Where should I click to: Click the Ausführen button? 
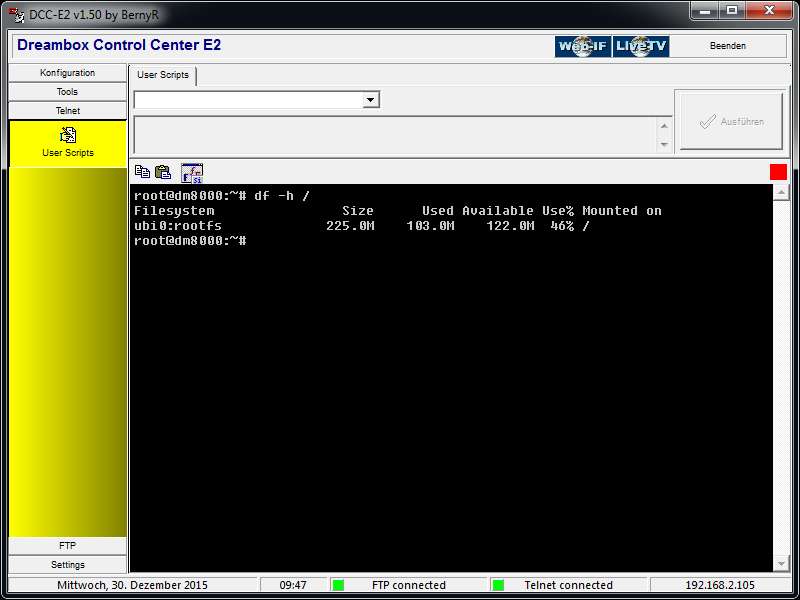click(731, 121)
